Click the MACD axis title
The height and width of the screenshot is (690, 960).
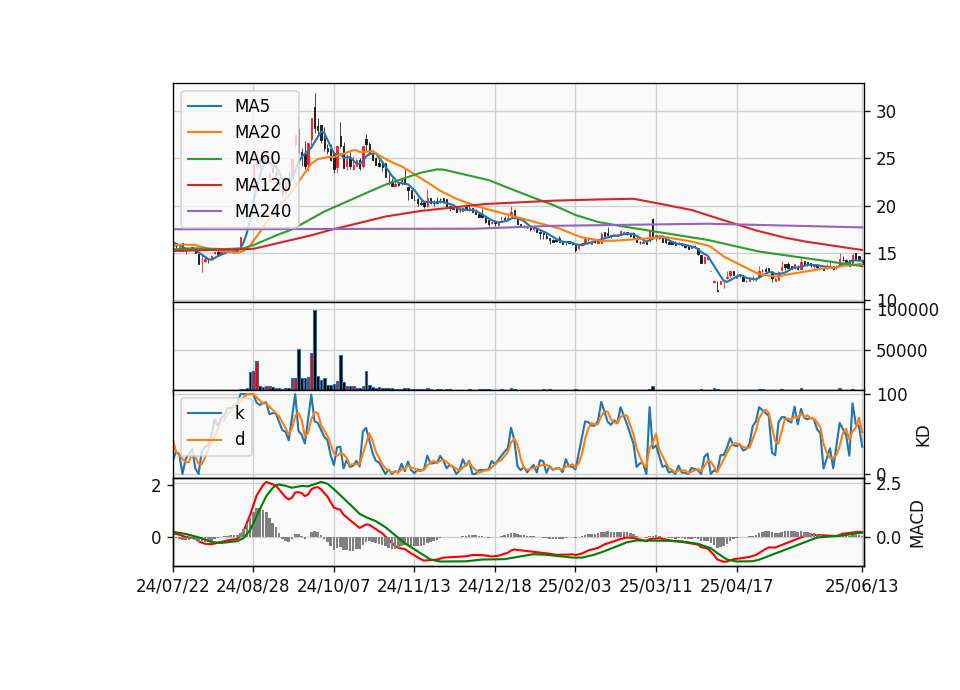click(x=917, y=524)
